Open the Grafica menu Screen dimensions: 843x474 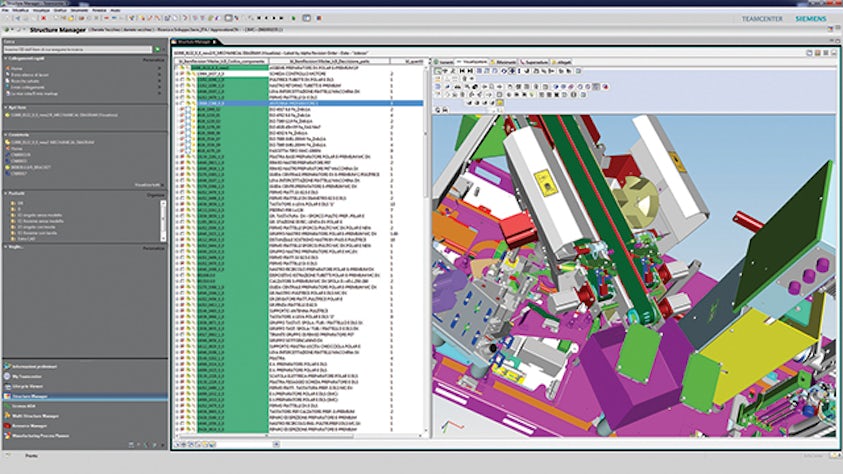60,10
